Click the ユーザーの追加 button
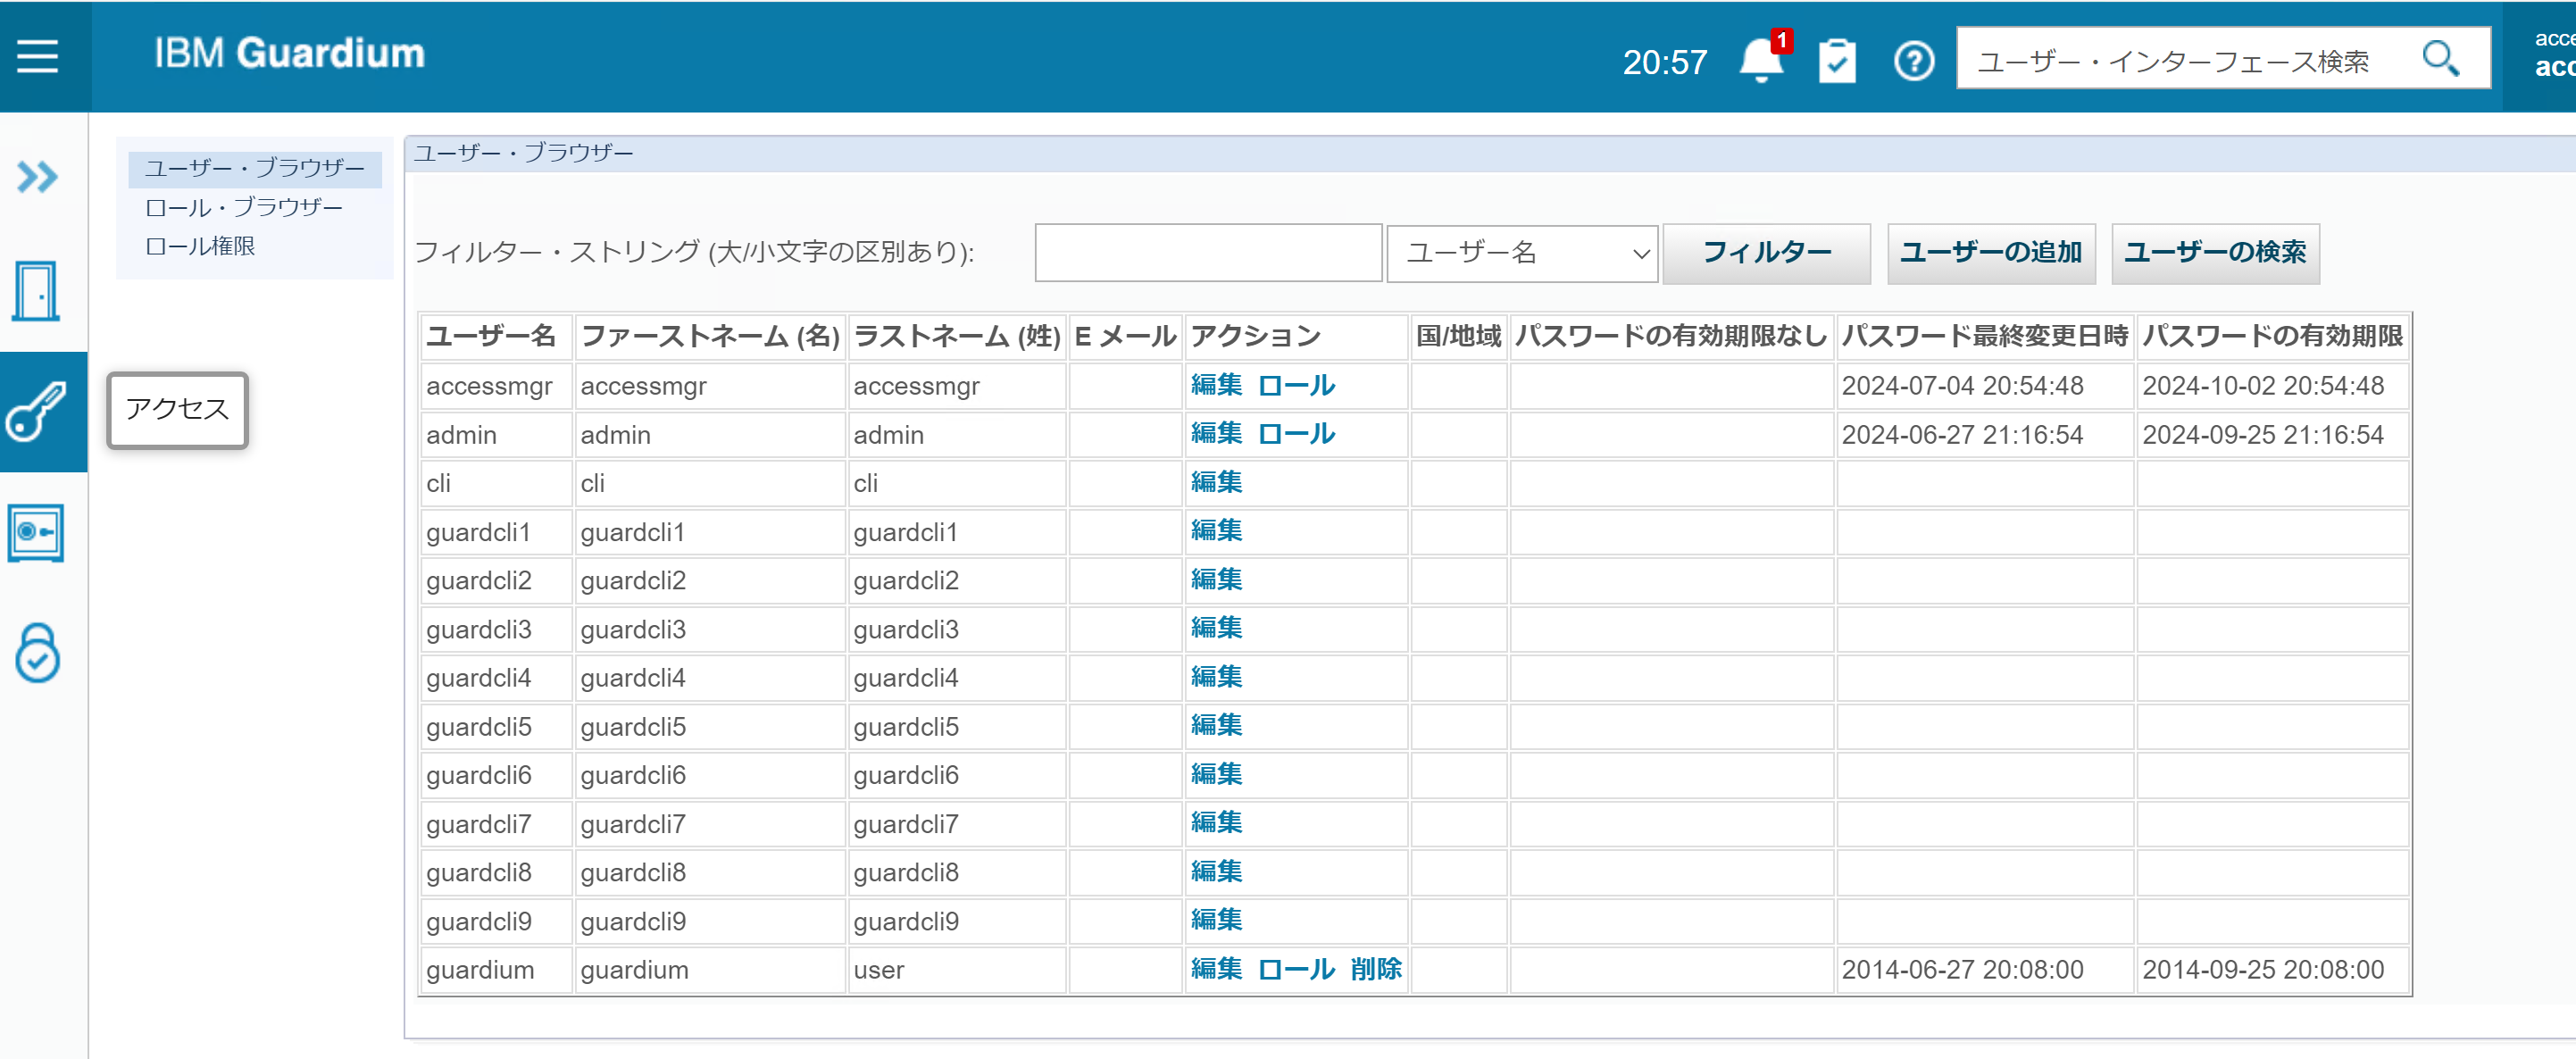This screenshot has width=2576, height=1059. pos(1990,253)
